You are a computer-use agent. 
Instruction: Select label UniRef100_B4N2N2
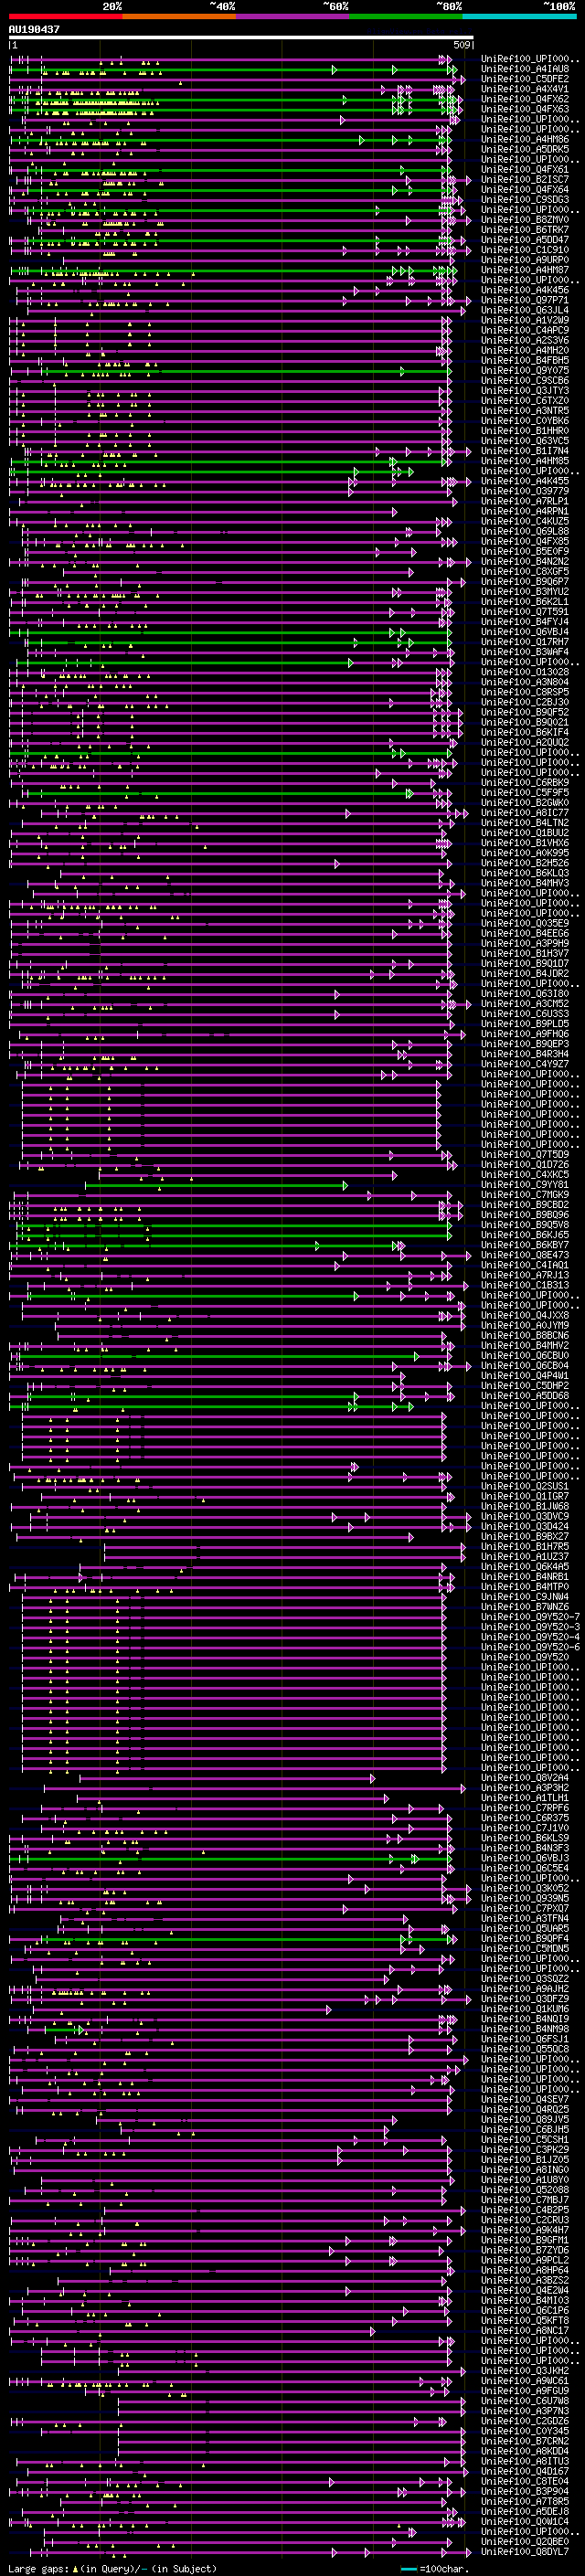point(525,562)
